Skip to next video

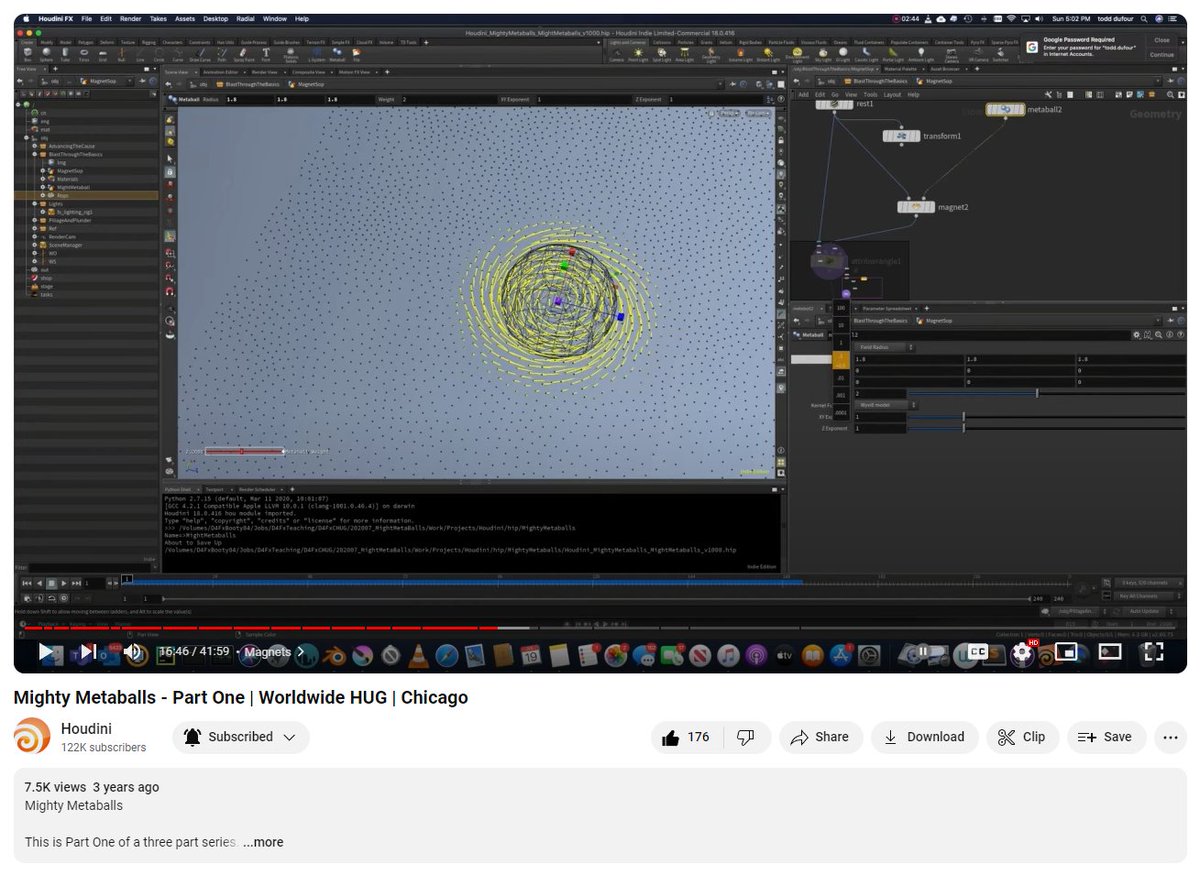click(x=88, y=652)
